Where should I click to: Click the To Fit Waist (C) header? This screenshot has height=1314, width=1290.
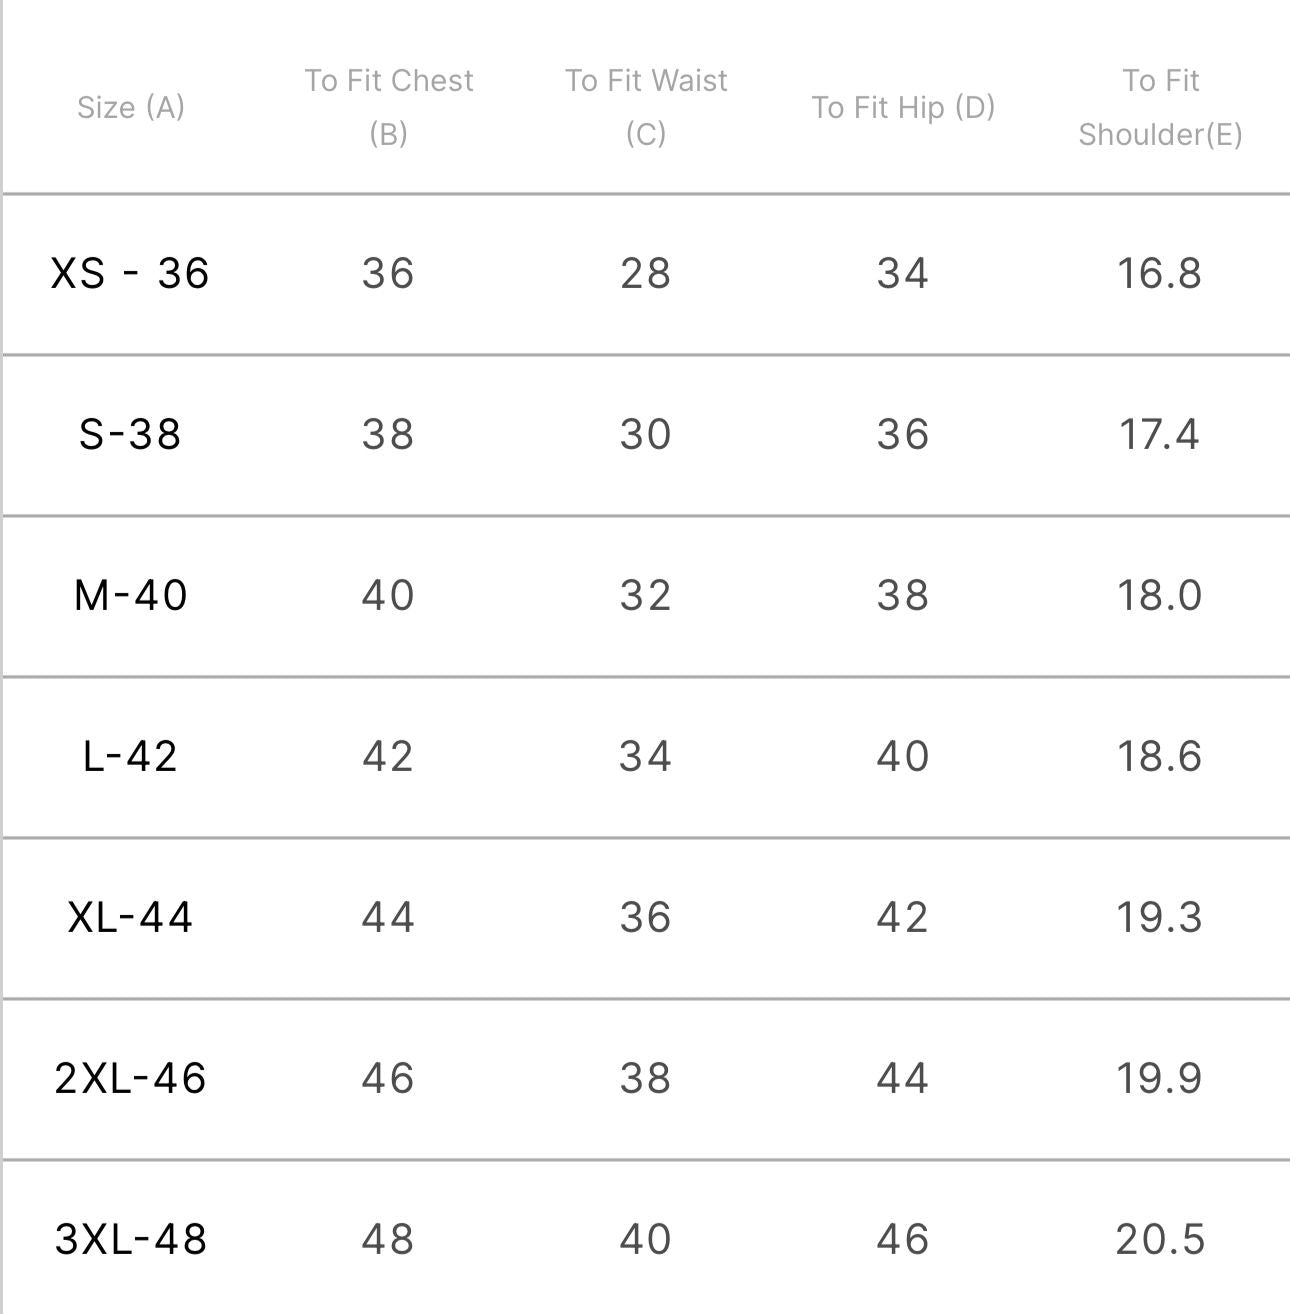[x=646, y=107]
